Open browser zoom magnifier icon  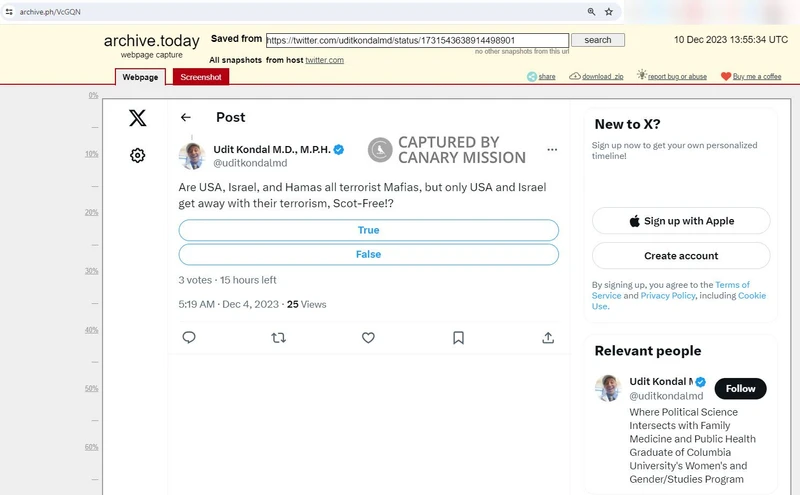[591, 12]
